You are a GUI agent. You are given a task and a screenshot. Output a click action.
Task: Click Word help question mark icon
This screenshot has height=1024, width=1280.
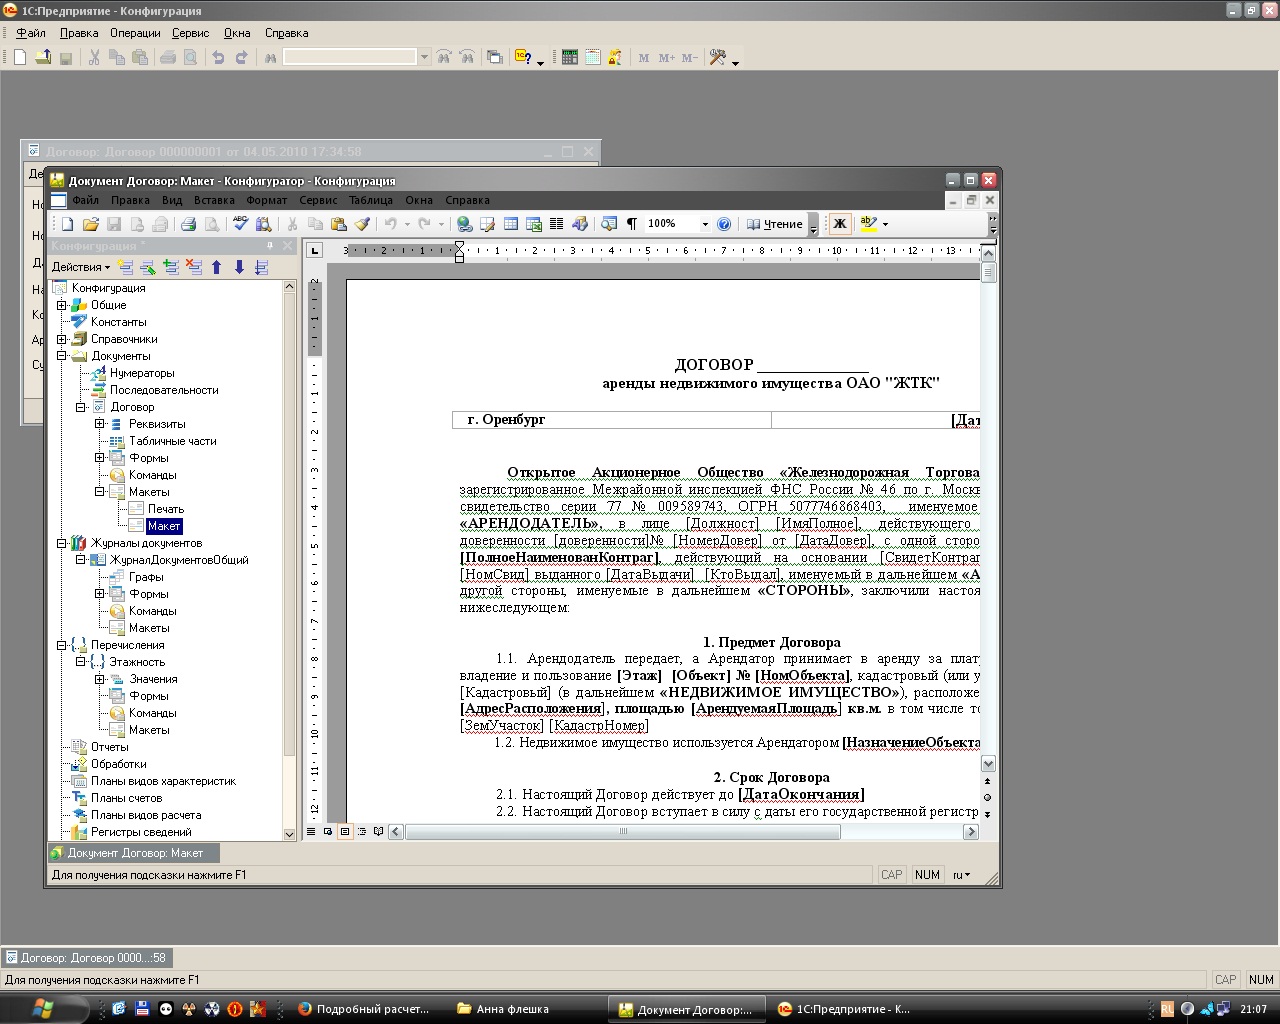pyautogui.click(x=724, y=224)
